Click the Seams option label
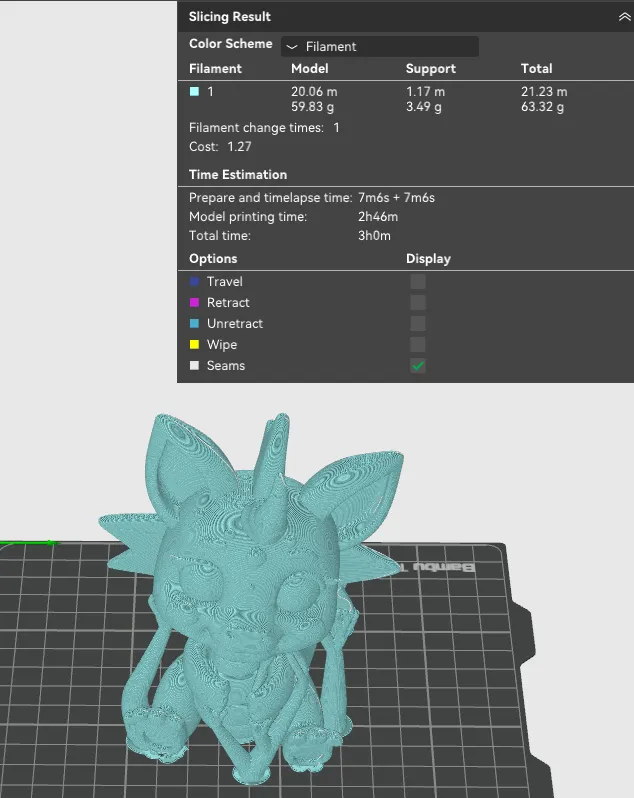 pos(226,365)
